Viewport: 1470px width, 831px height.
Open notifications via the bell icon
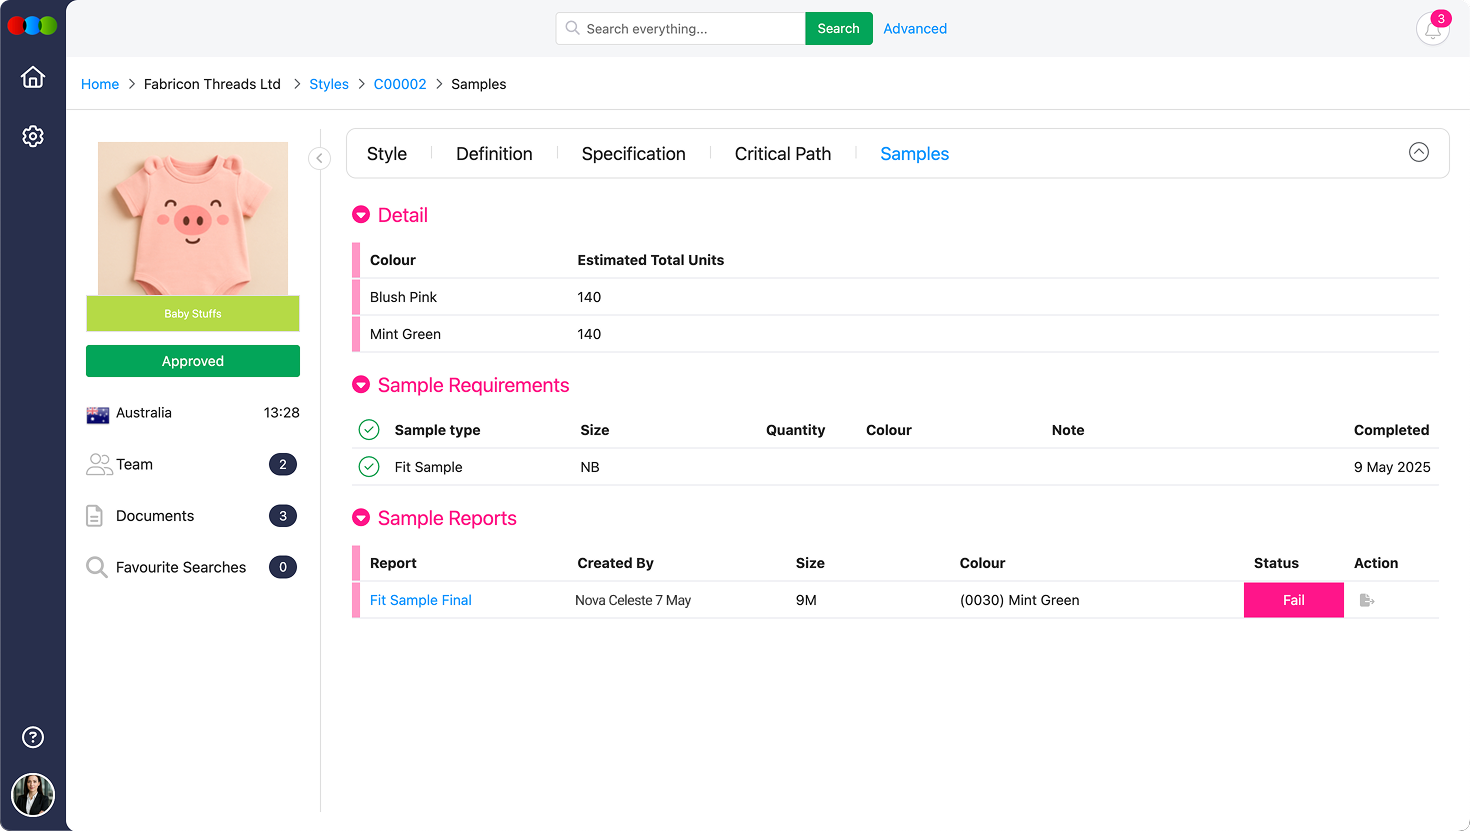coord(1432,29)
